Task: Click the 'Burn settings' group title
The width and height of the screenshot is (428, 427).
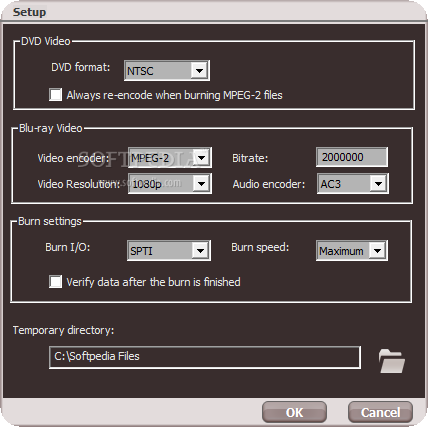Action: pyautogui.click(x=50, y=221)
